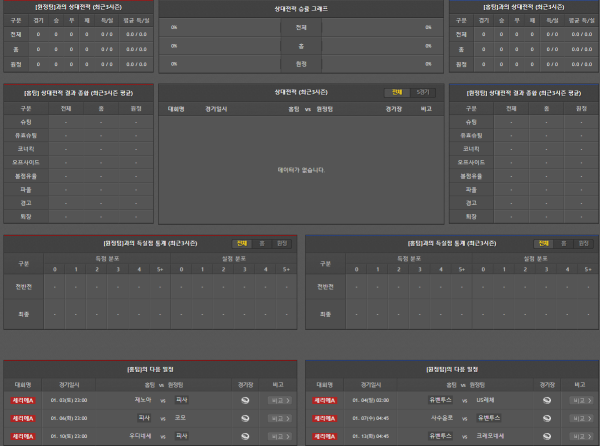The height and width of the screenshot is (446, 600).
Task: Click the 홈 bar in 상대전적 승률 그래프
Action: [301, 46]
